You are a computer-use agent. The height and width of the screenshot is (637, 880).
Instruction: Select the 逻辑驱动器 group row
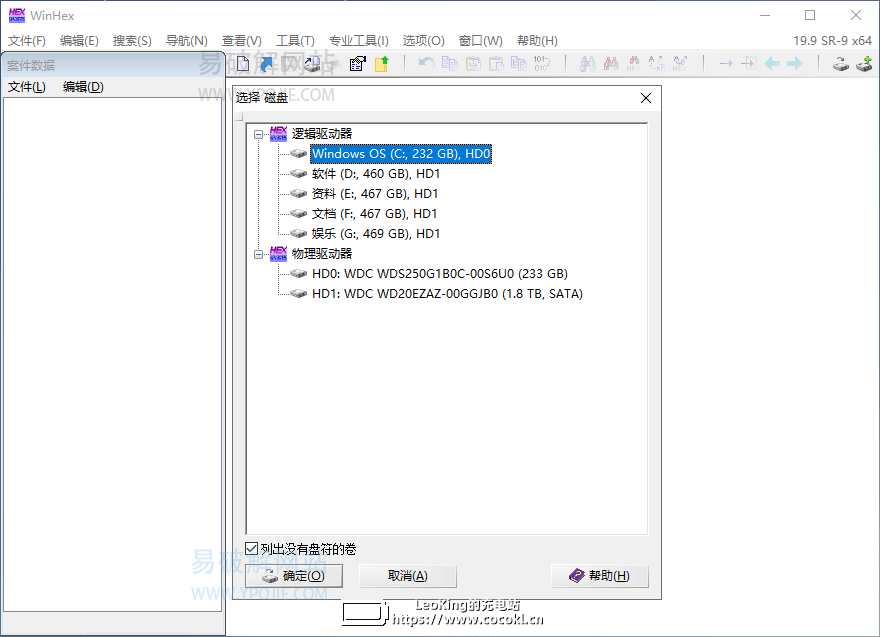pyautogui.click(x=322, y=134)
